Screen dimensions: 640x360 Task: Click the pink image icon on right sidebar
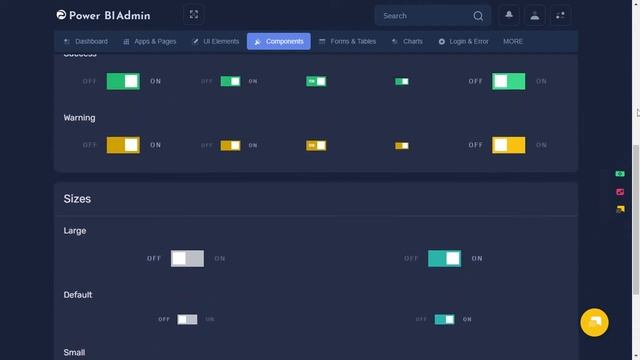pos(620,192)
